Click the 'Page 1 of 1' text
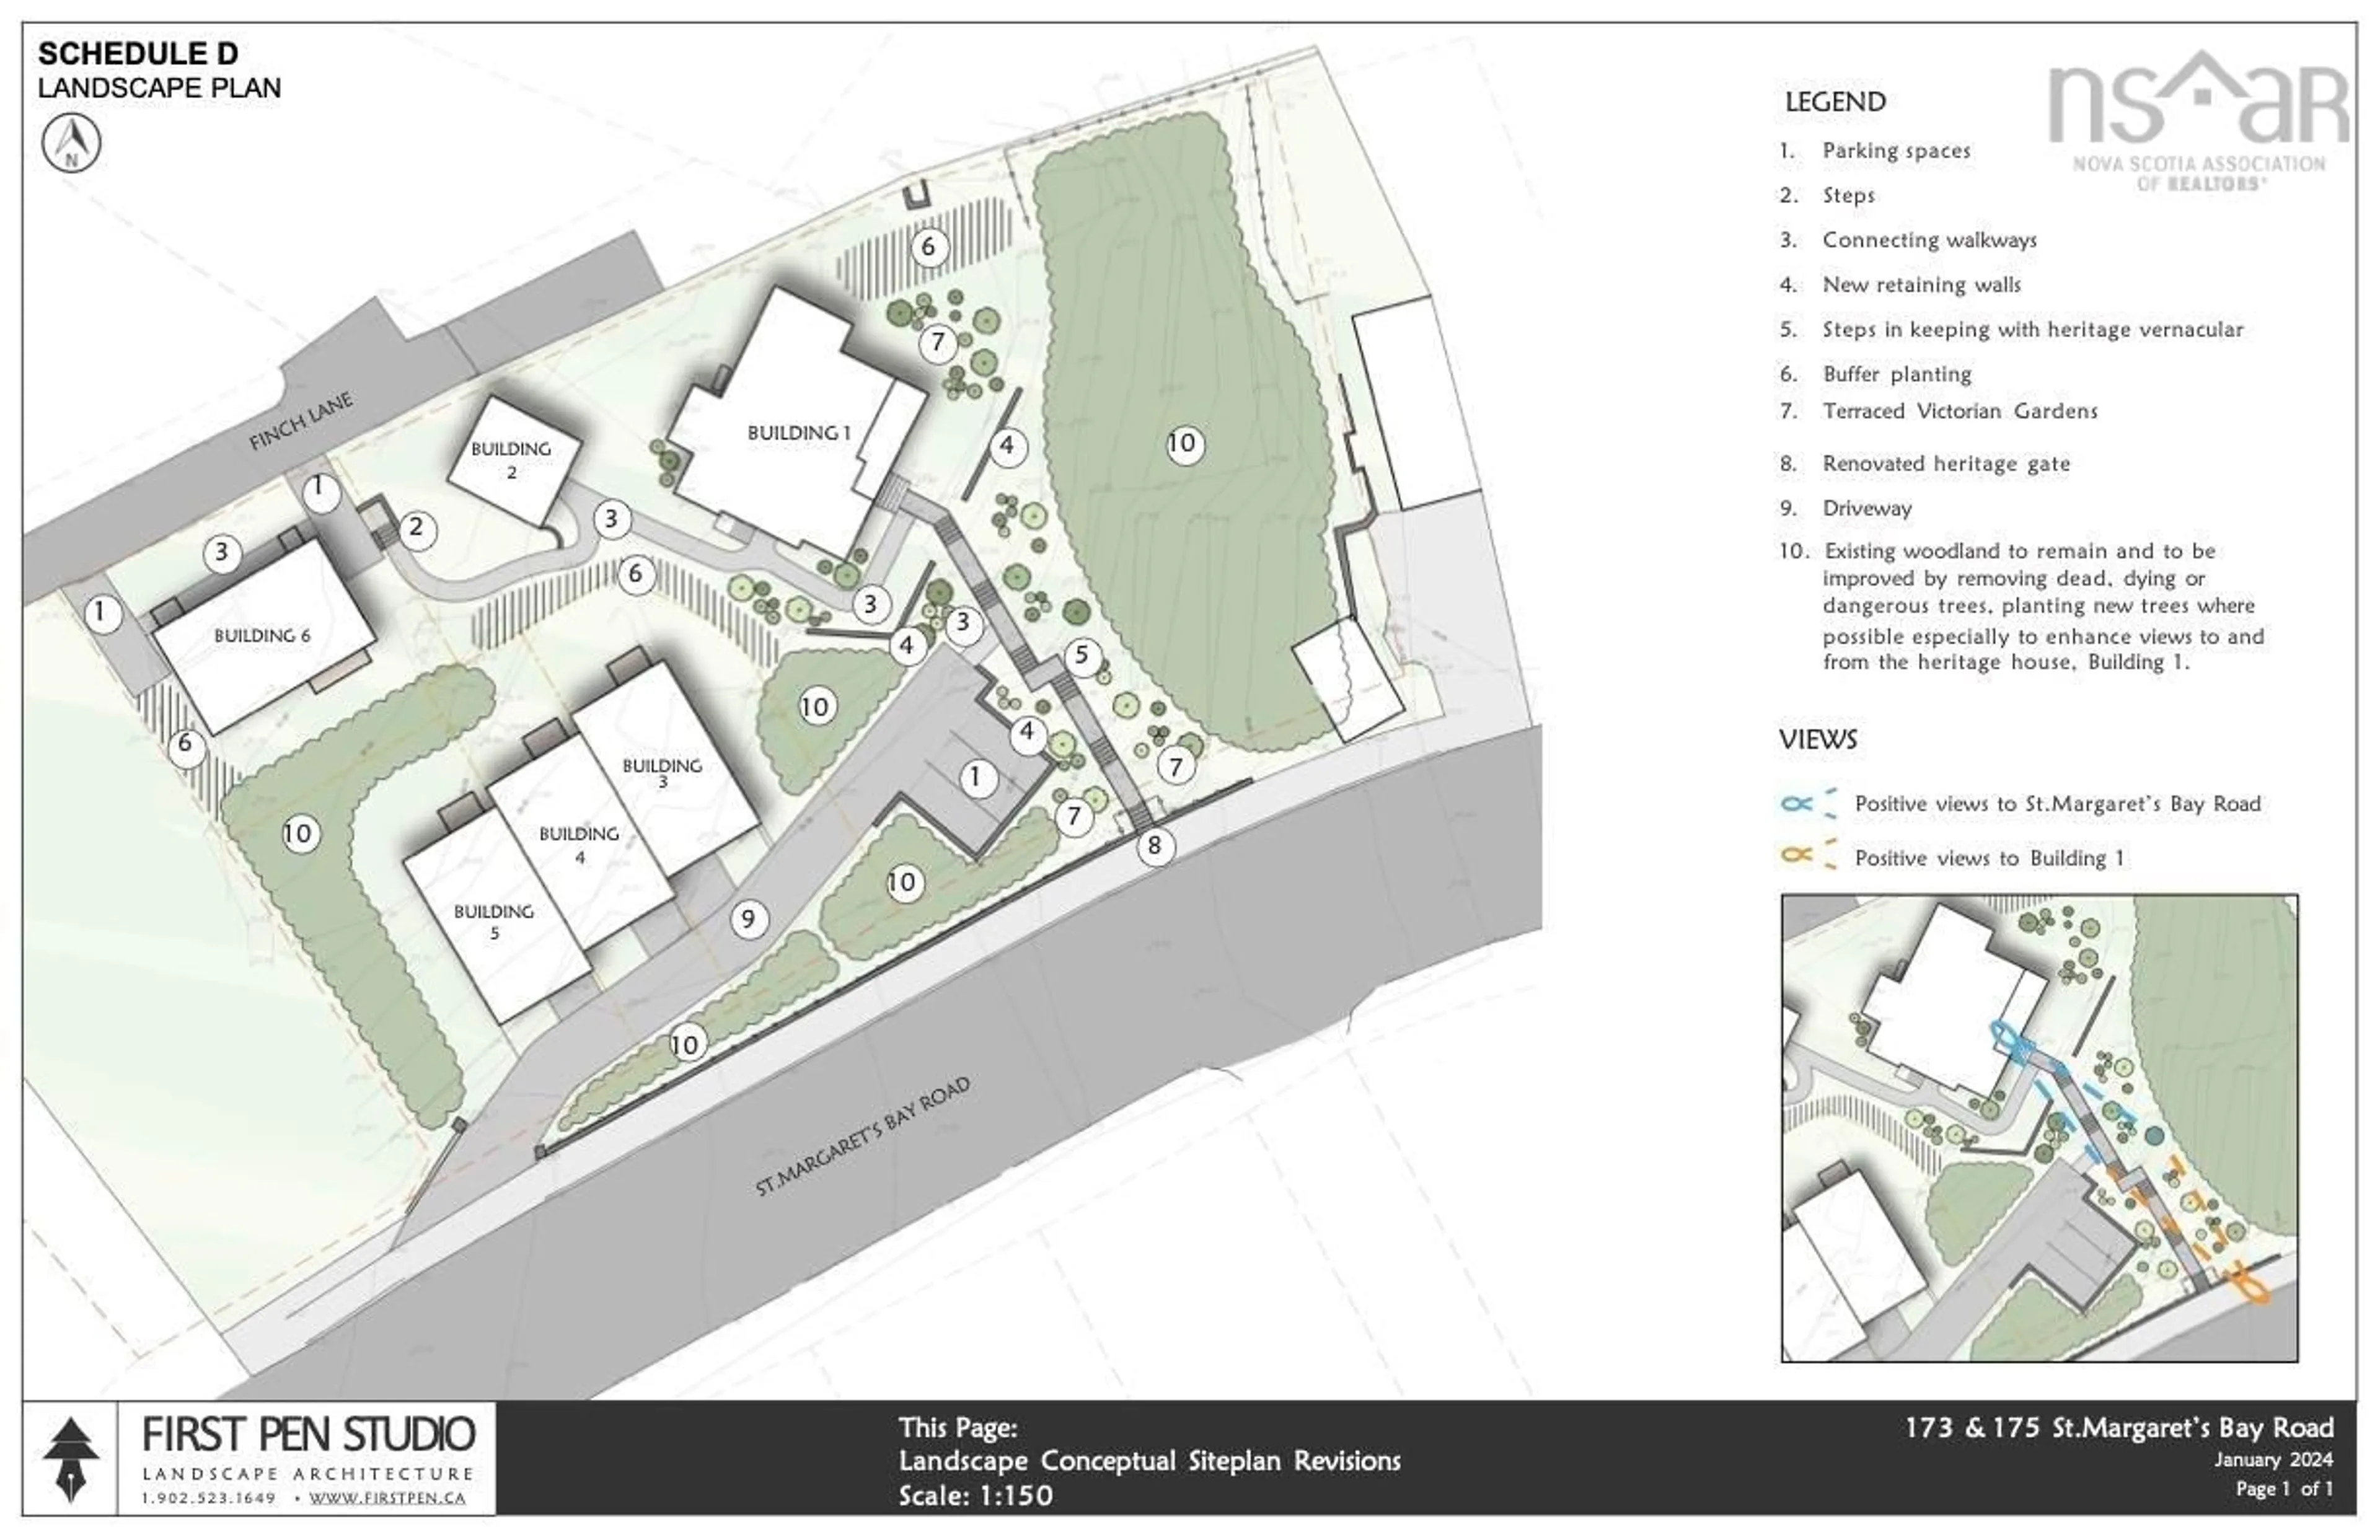The width and height of the screenshot is (2380, 1540). (2284, 1489)
